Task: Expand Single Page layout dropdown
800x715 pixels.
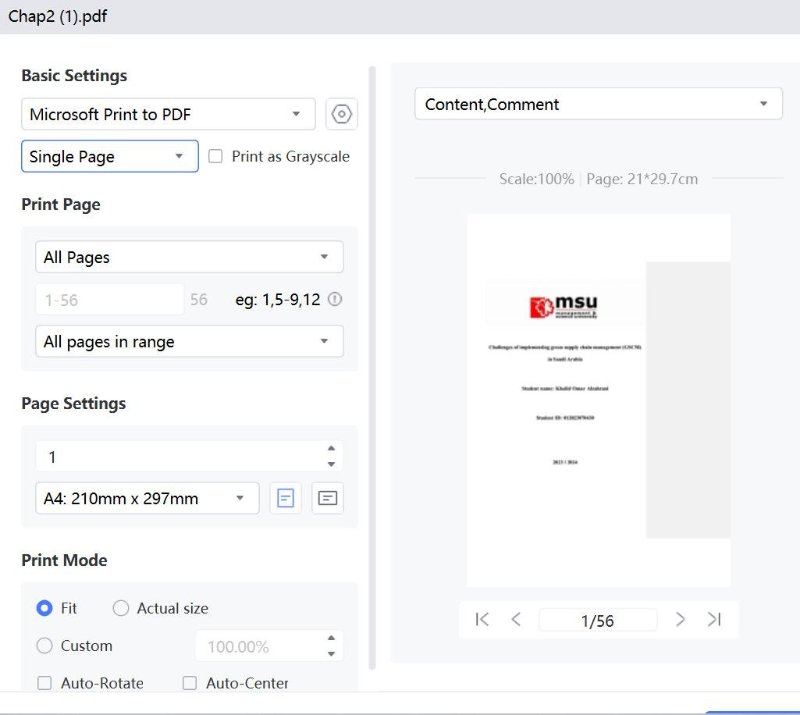Action: click(110, 157)
